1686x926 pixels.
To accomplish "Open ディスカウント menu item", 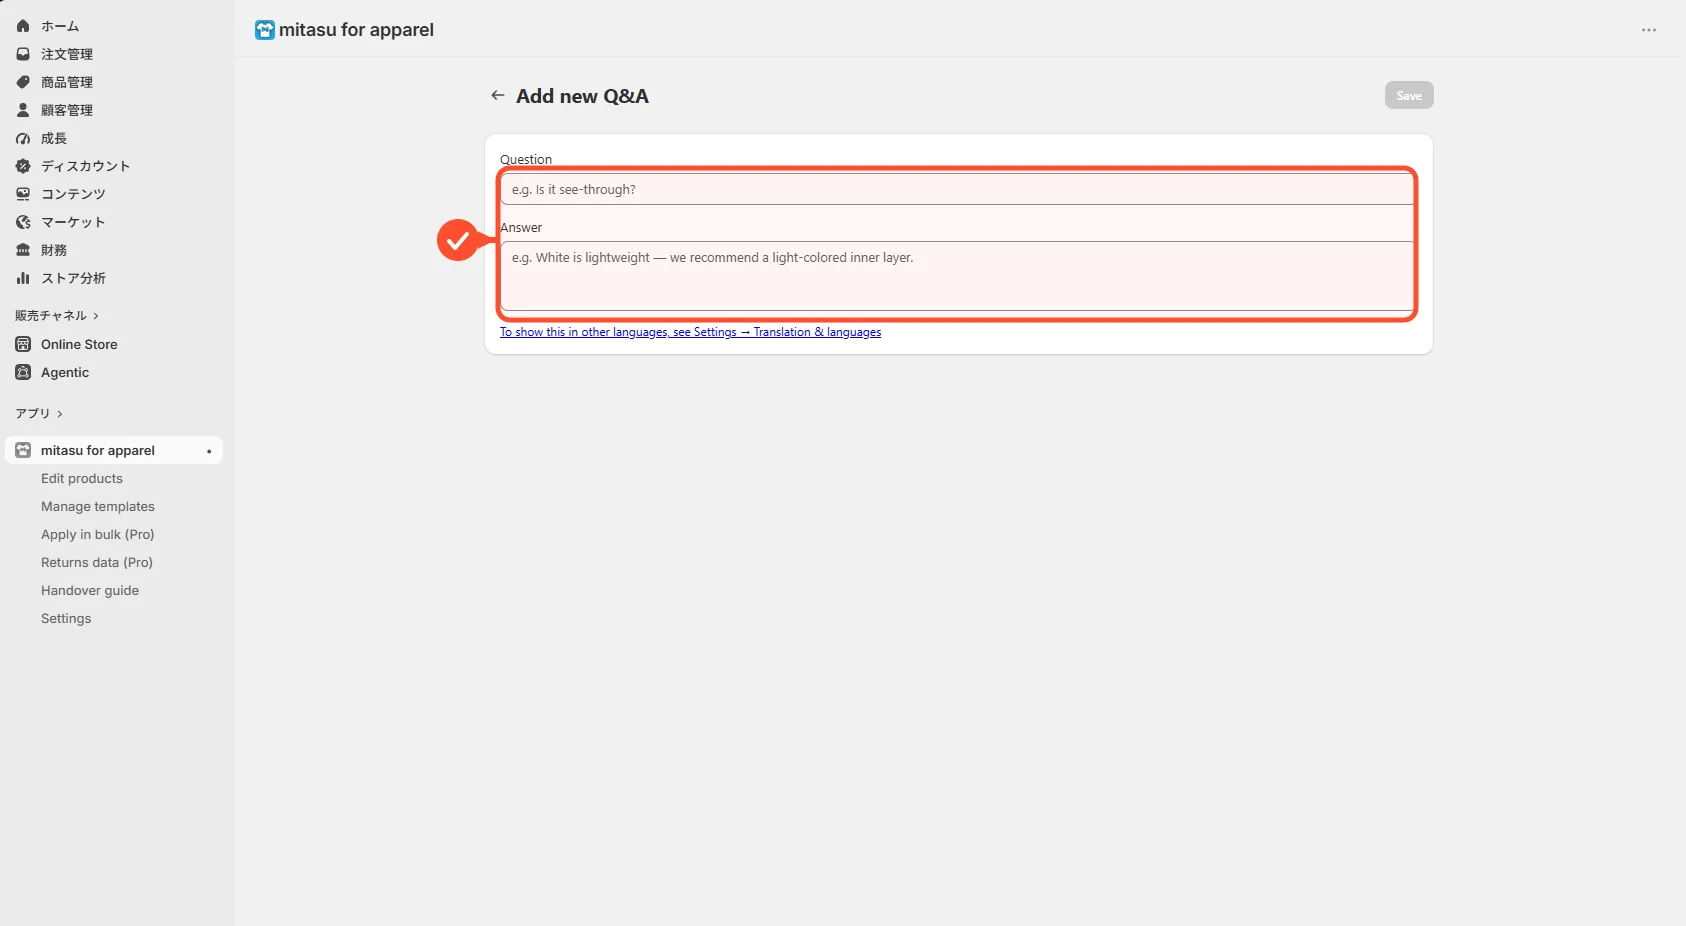I will point(86,166).
